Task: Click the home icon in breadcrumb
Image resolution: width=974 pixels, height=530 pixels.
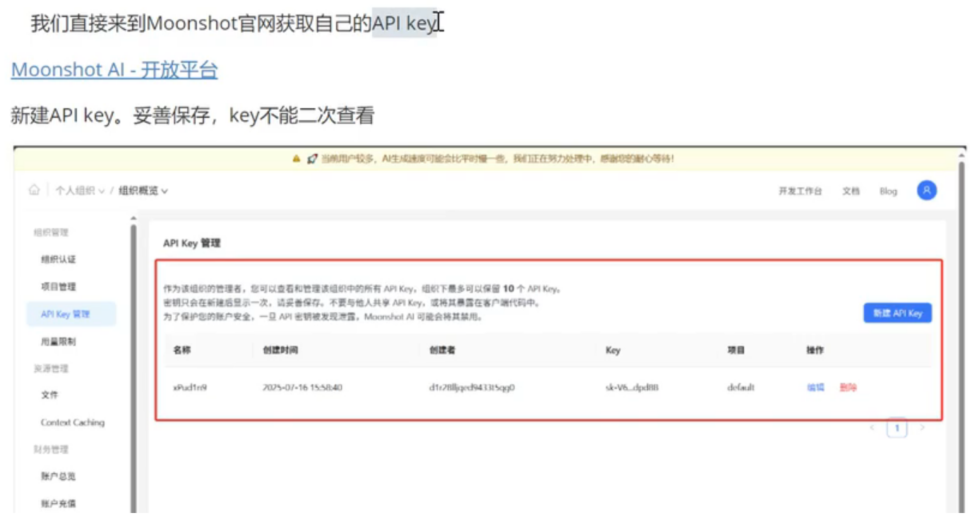Action: pos(34,190)
